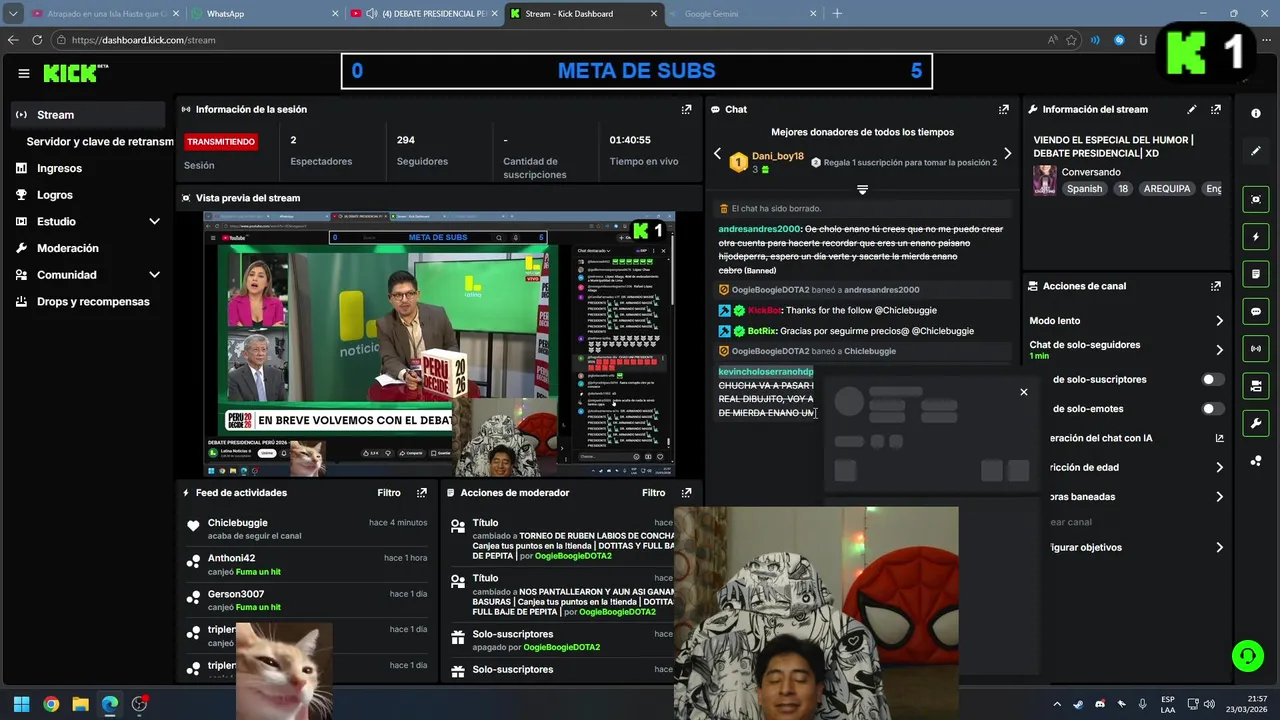1280x720 pixels.
Task: Click the three-dots cluster icon in right sidebar
Action: click(1256, 460)
